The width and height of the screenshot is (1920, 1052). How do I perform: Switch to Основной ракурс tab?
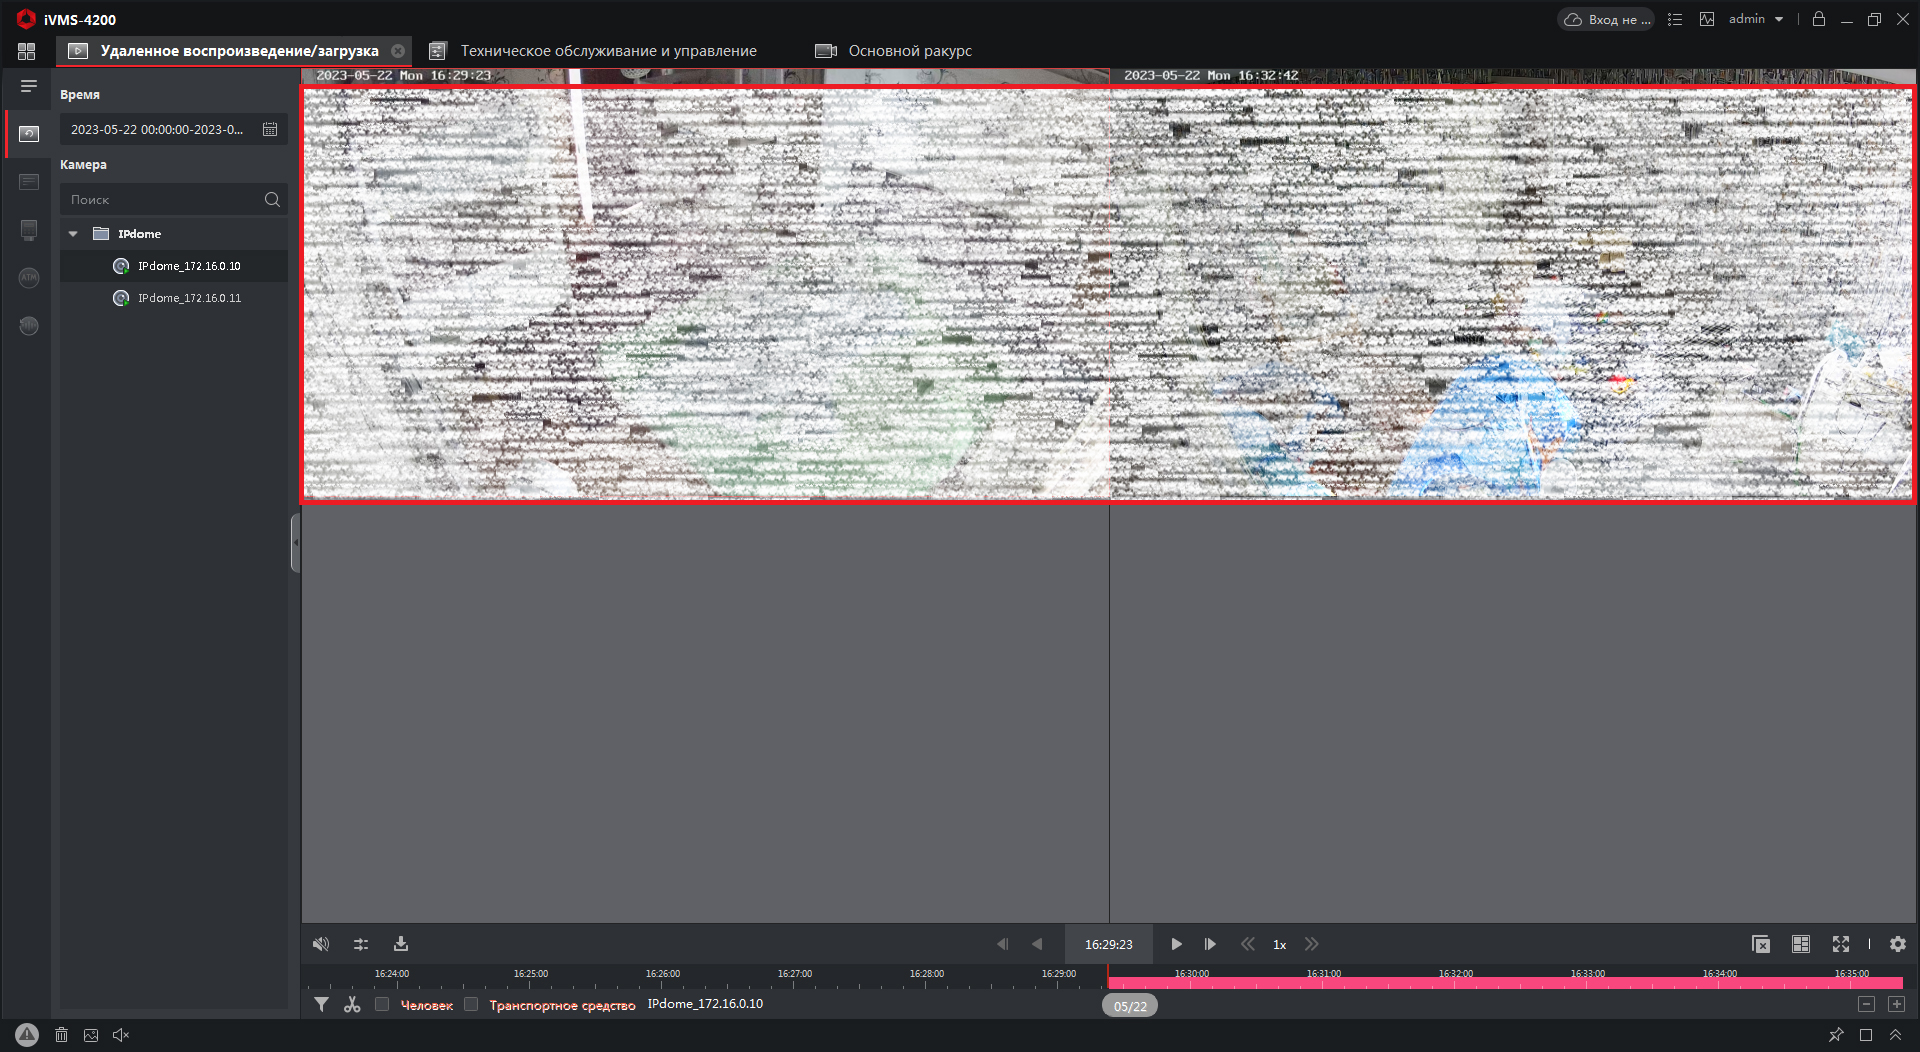coord(909,51)
